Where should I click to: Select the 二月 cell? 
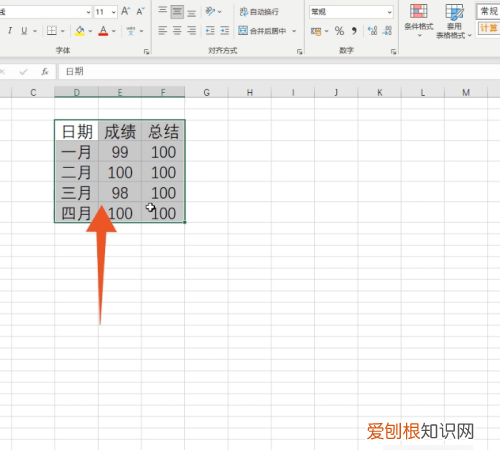[77, 172]
